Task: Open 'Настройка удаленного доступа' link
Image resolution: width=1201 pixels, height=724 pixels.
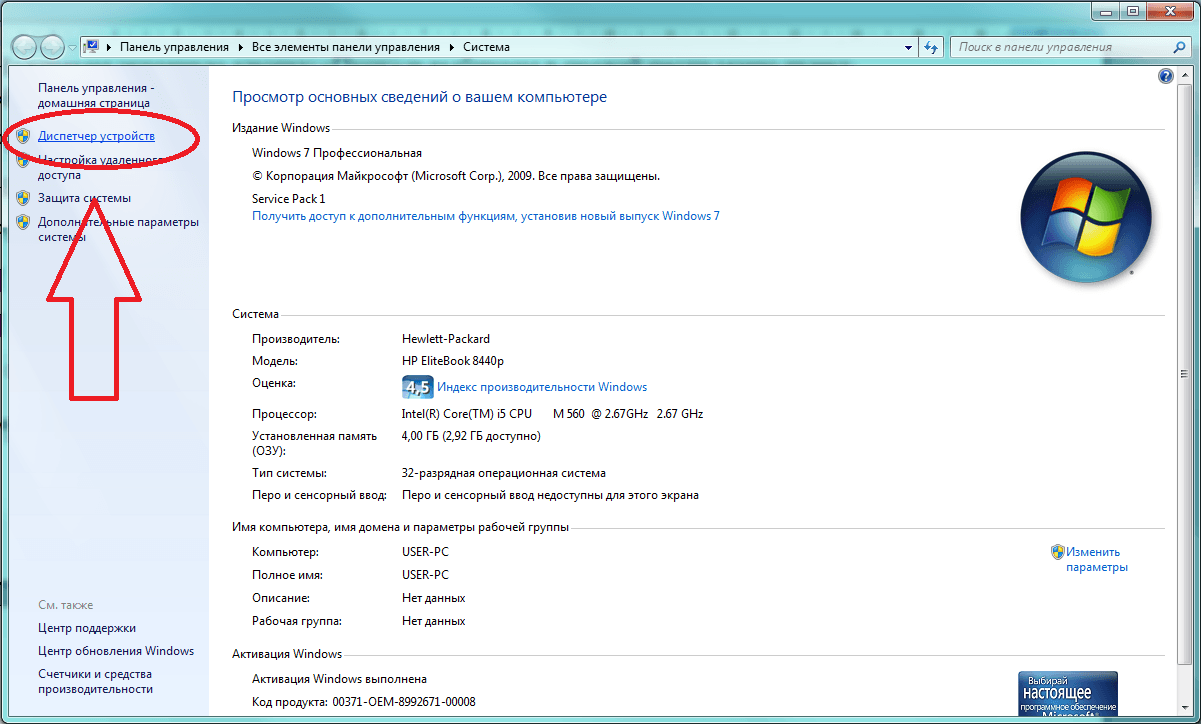Action: point(100,166)
